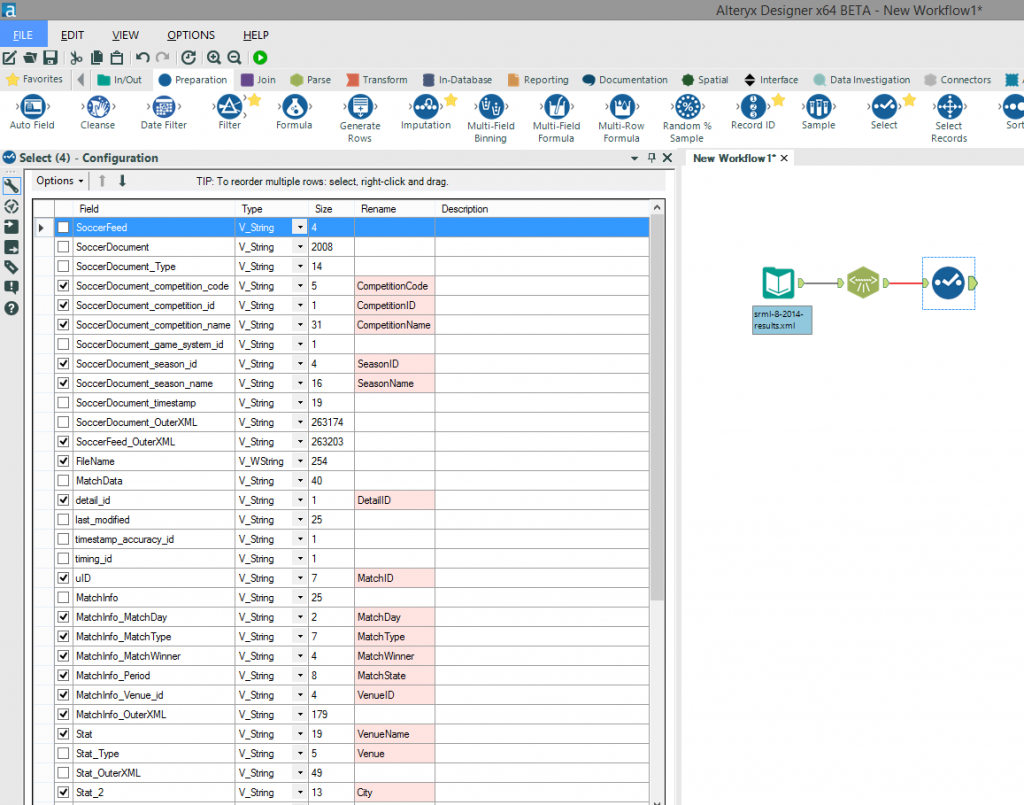1024x805 pixels.
Task: Run the workflow with green play button
Action: [260, 57]
